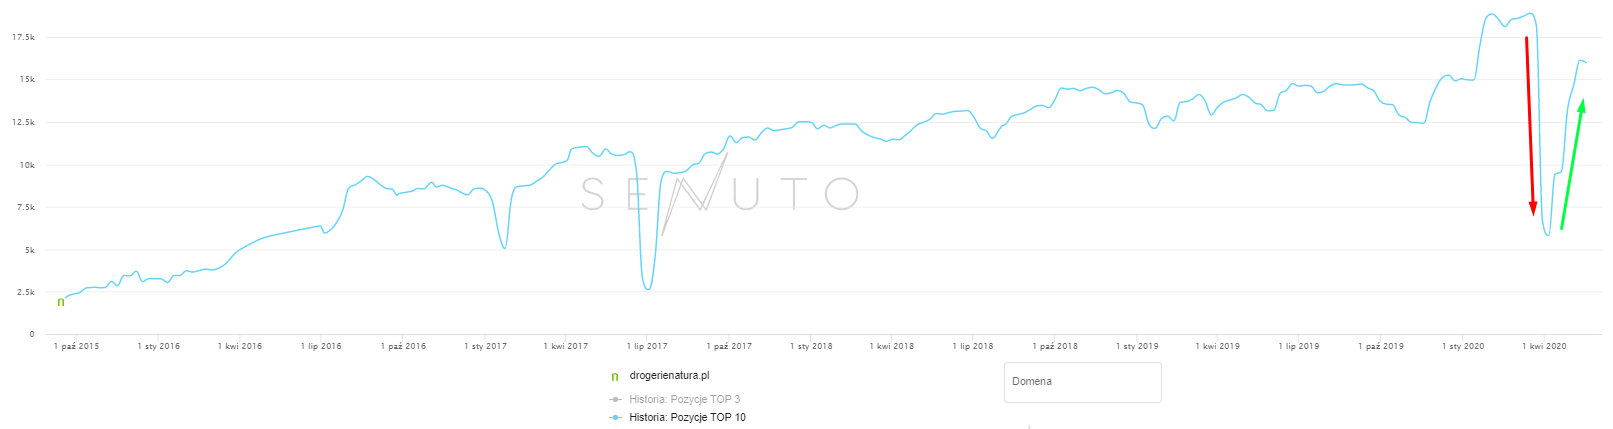
Task: Click the '1 sty 2018' axis label
Action: 811,346
